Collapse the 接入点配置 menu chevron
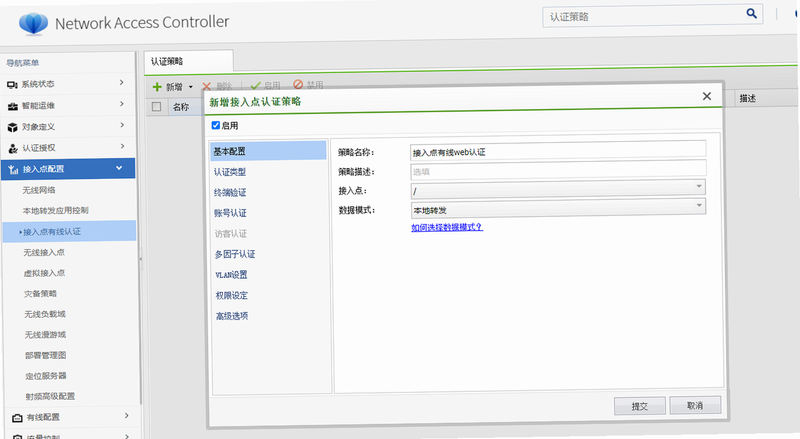The image size is (800, 439). pos(119,168)
